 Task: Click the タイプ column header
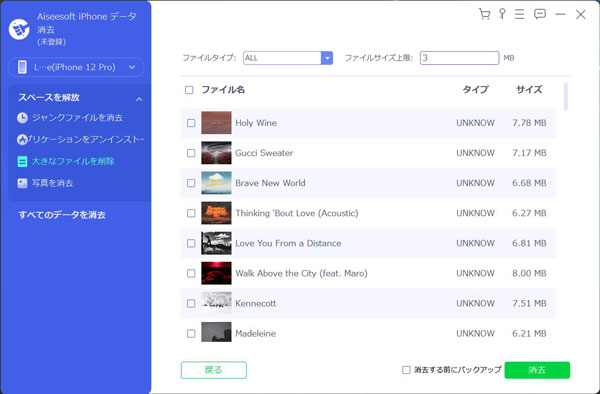point(475,90)
